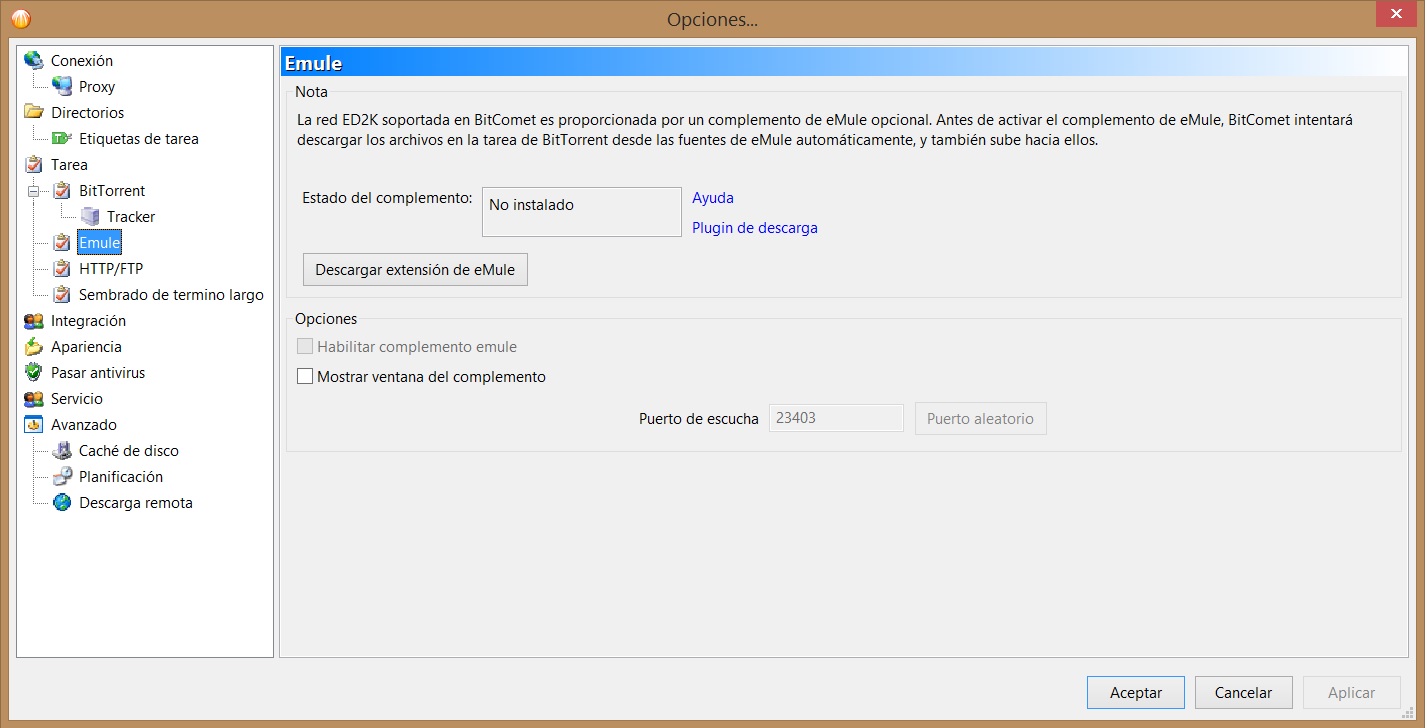Click the Tracker server icon

(x=90, y=216)
